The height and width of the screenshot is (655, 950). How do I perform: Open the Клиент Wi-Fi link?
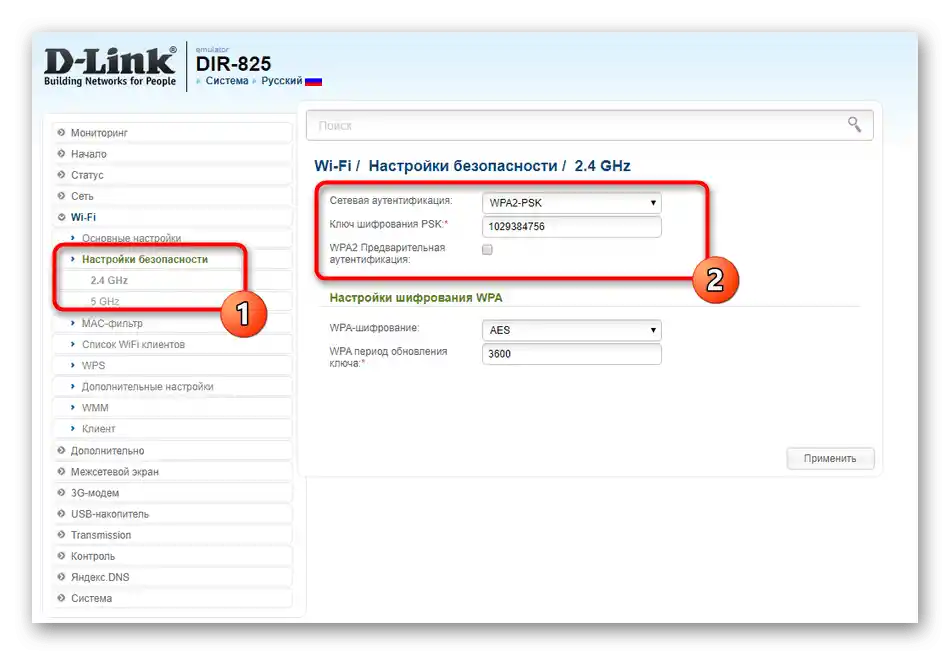click(98, 428)
